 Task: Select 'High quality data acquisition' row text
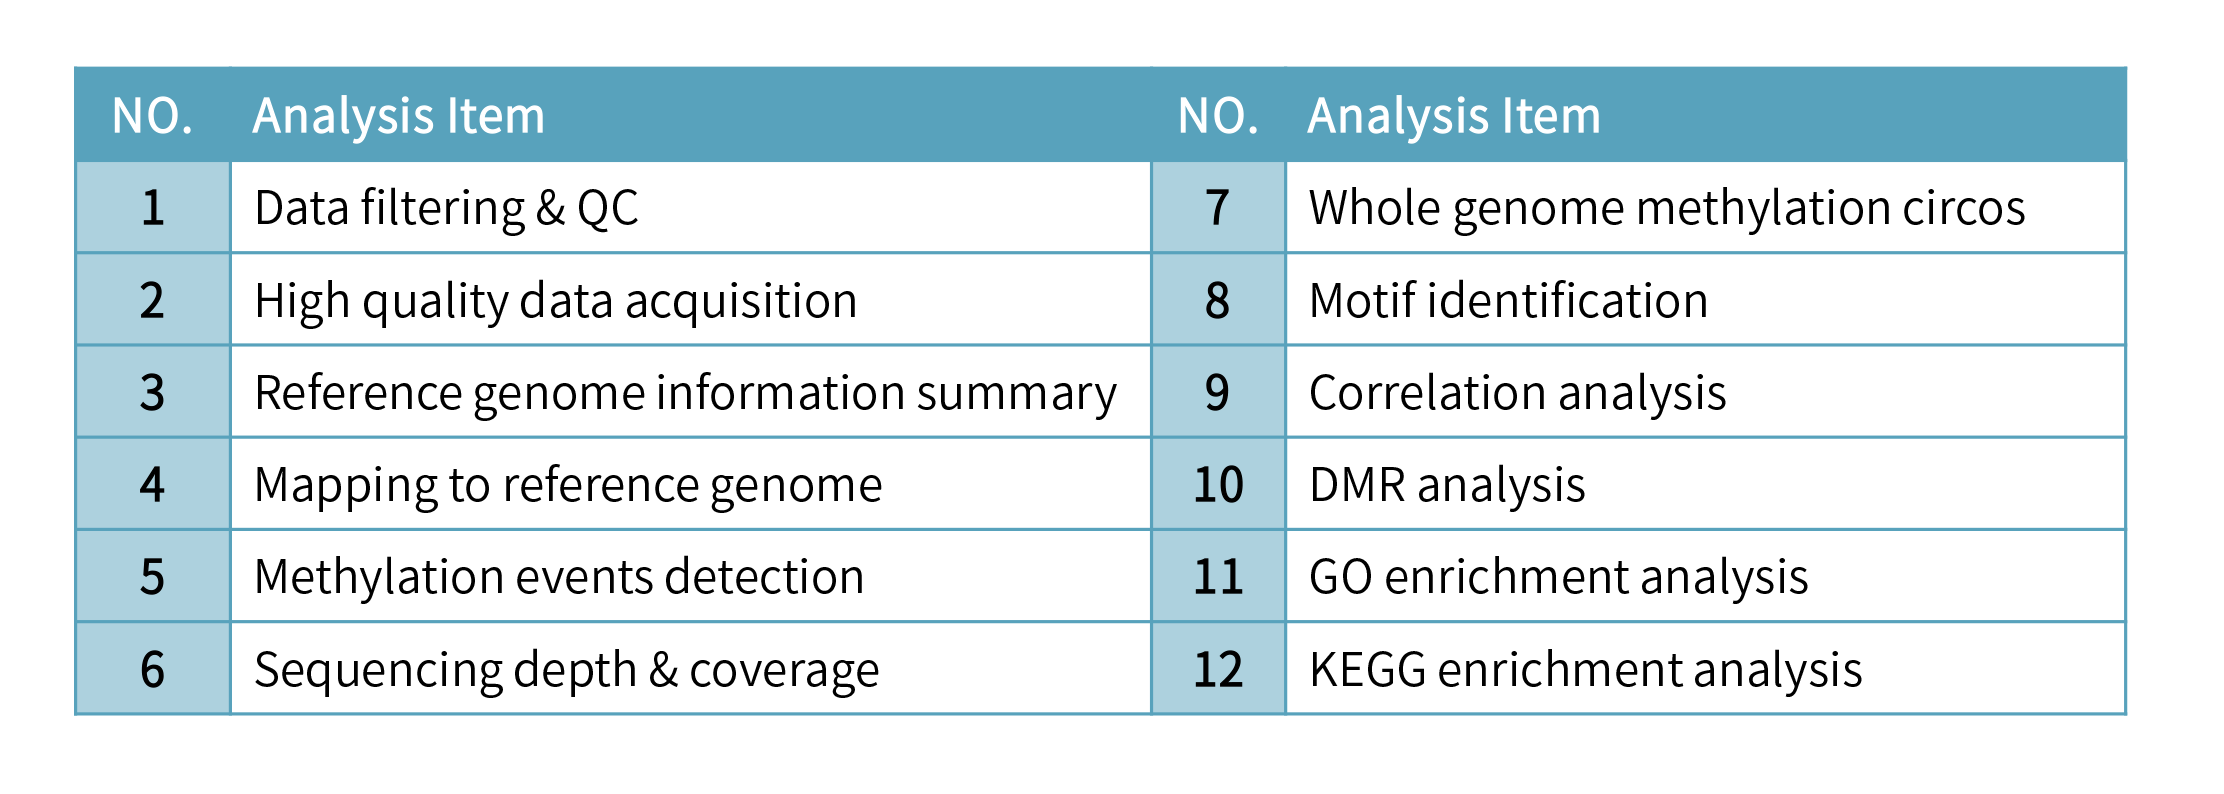(556, 301)
